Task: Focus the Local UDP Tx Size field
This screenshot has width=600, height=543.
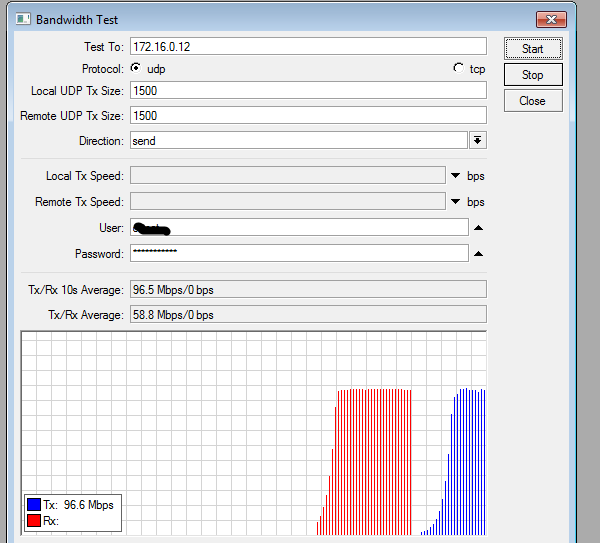Action: [x=308, y=91]
